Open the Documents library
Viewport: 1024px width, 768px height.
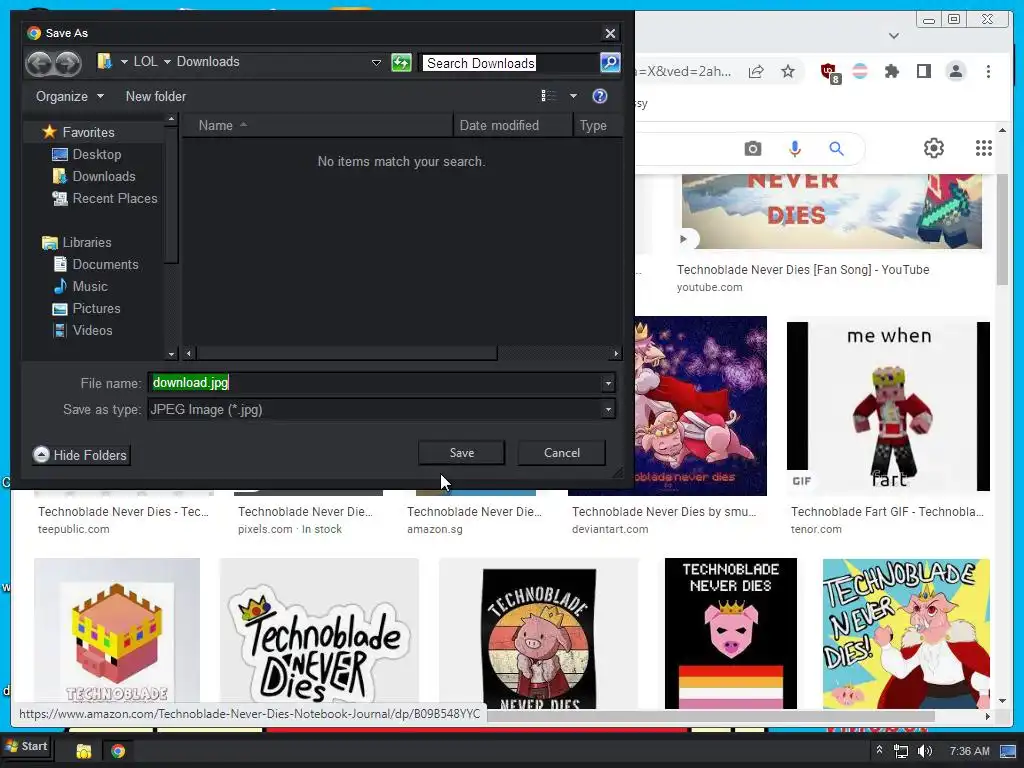105,264
